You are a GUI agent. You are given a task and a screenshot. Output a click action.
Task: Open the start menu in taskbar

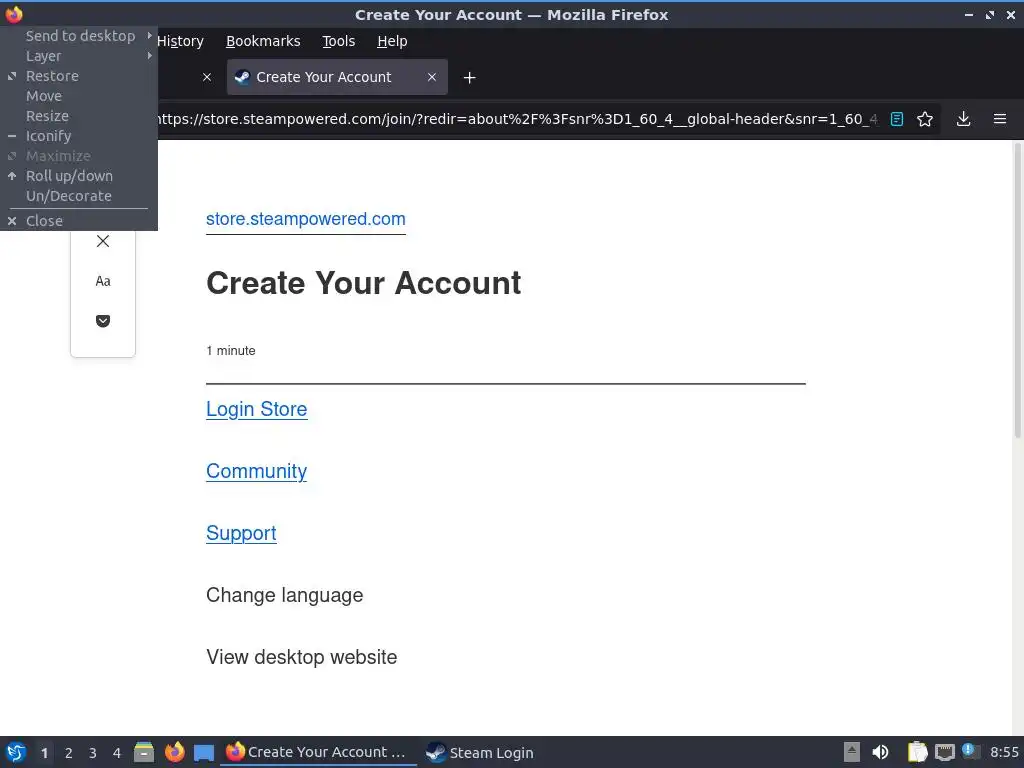pos(16,752)
